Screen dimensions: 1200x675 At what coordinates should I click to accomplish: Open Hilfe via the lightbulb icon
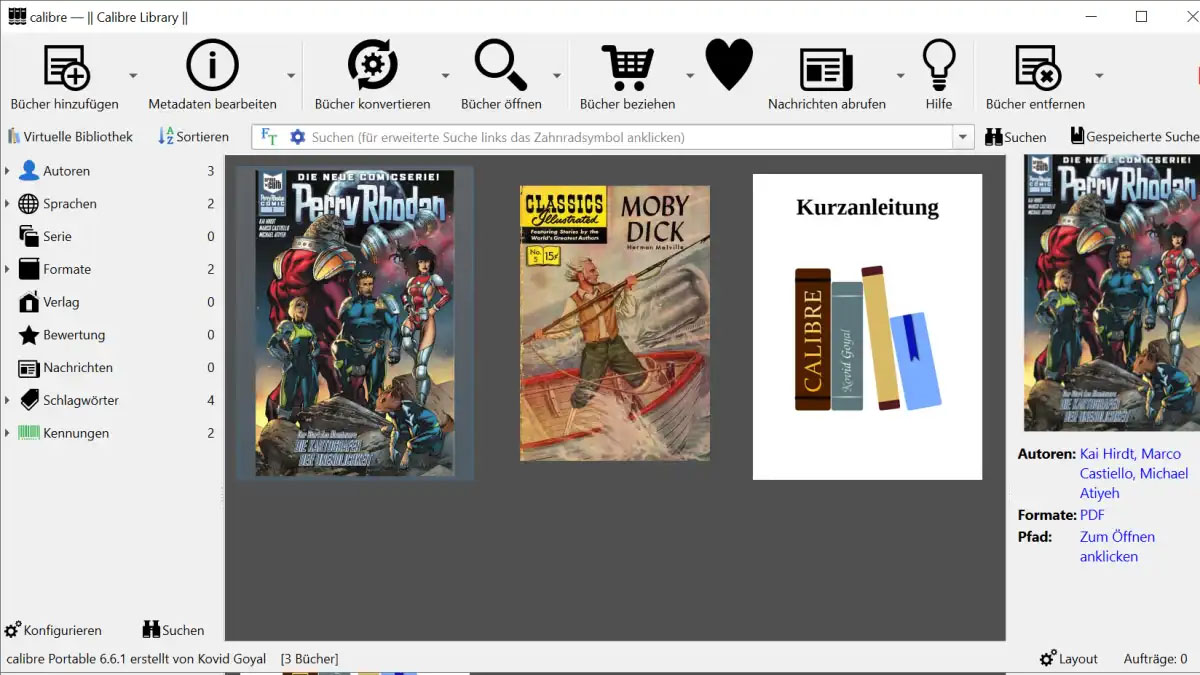(x=938, y=65)
